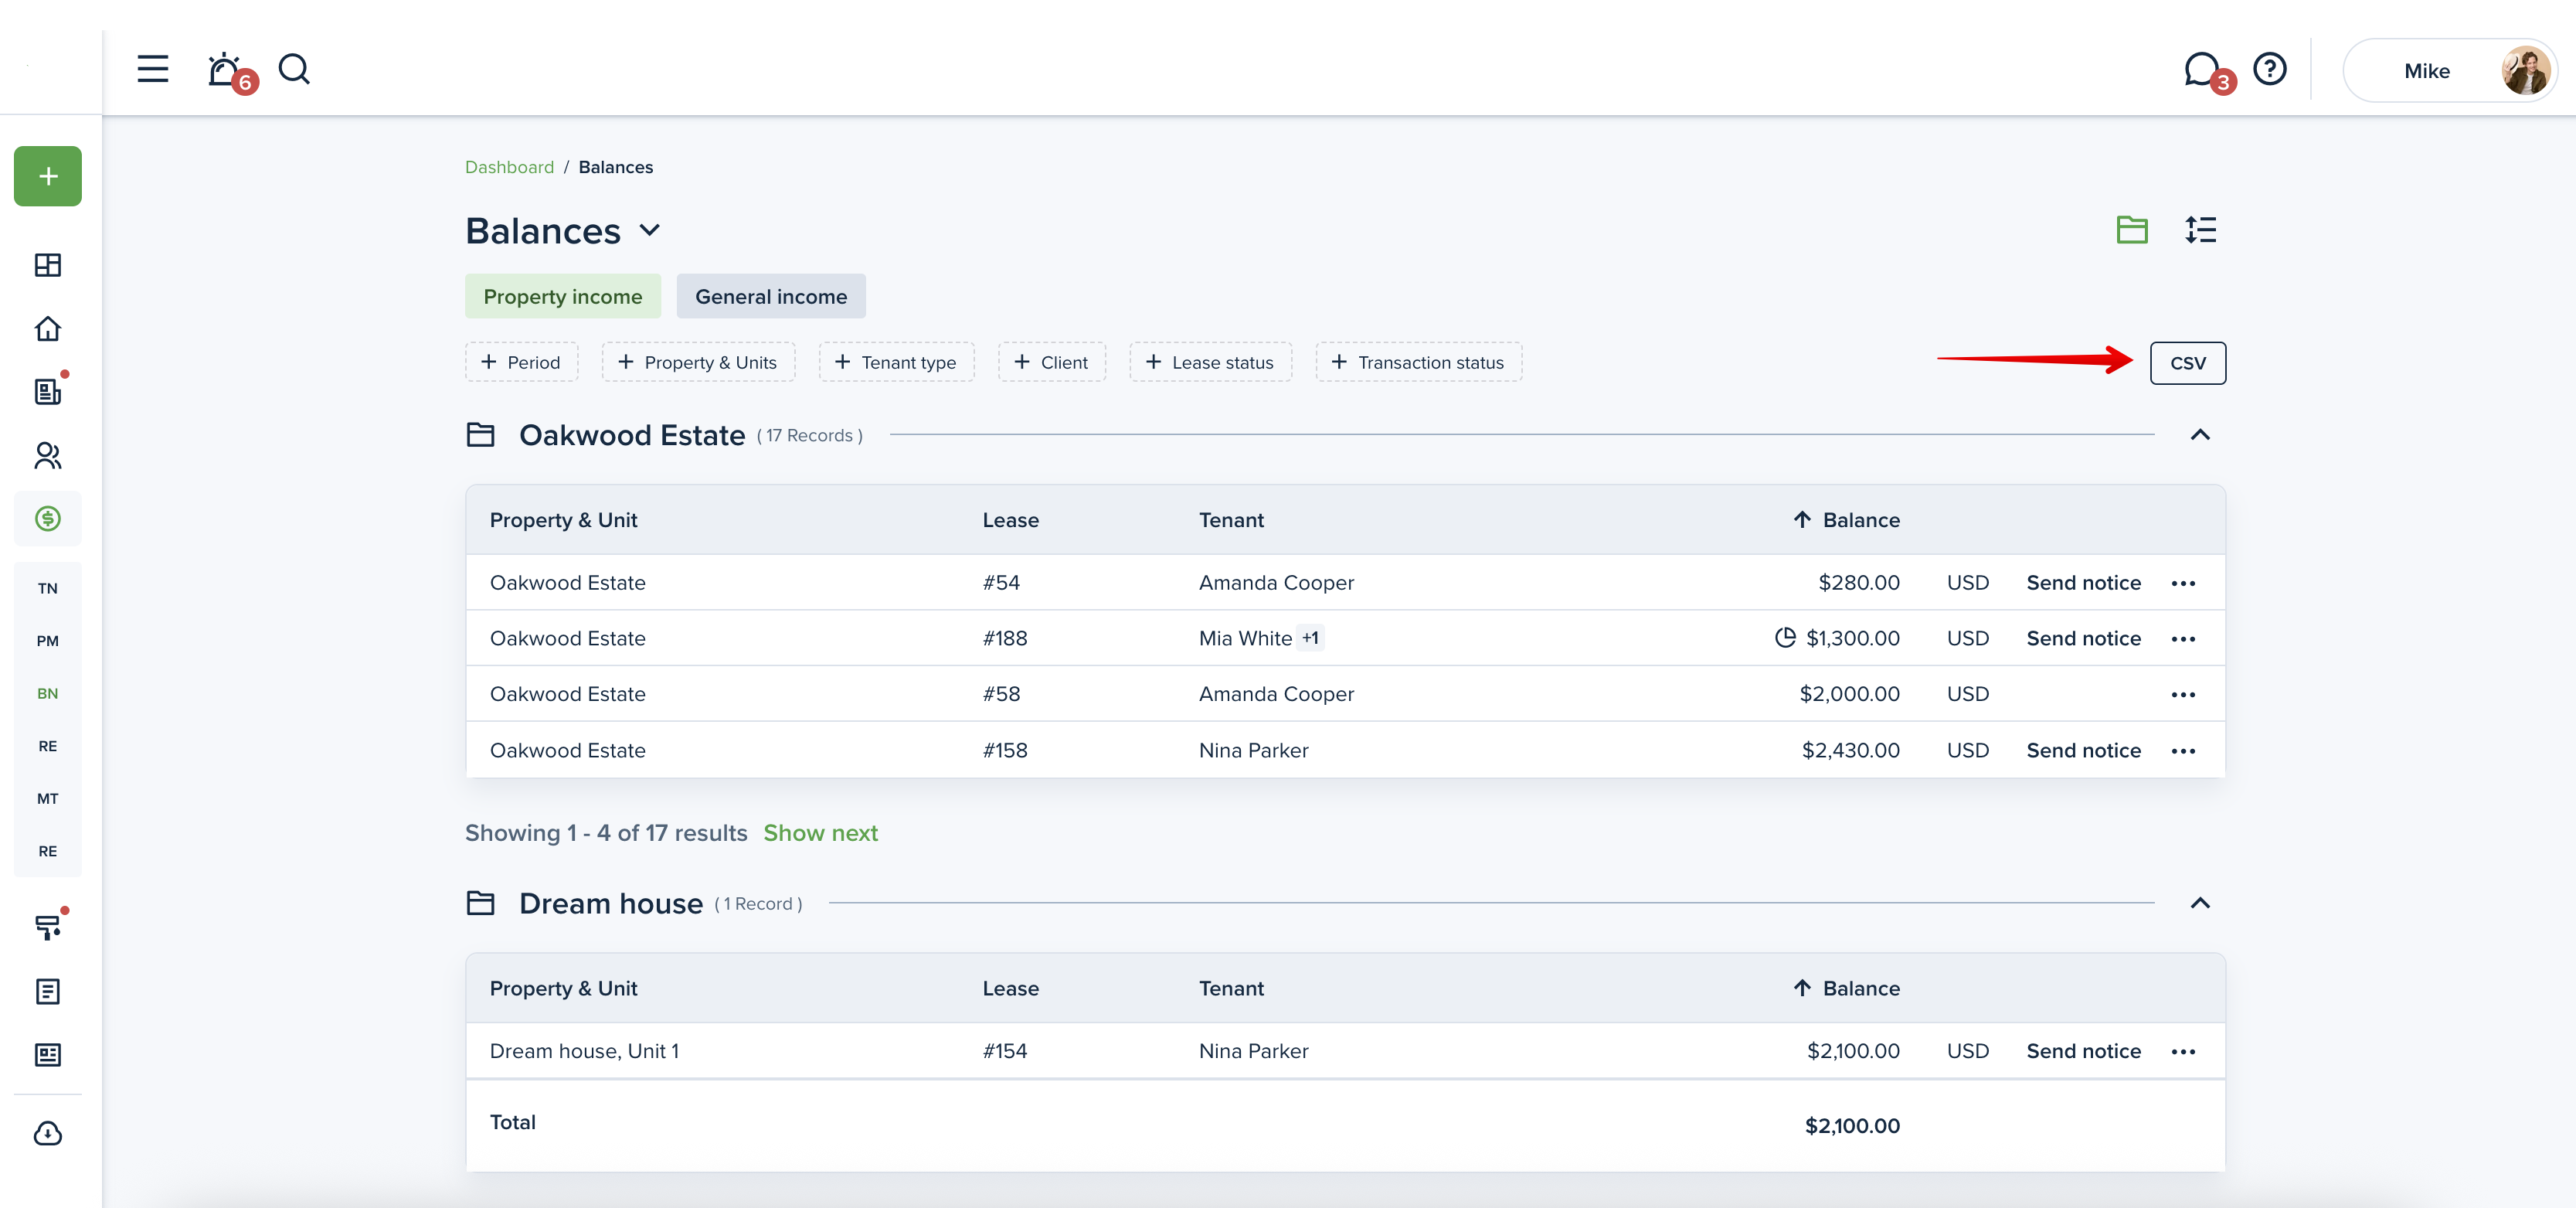Image resolution: width=2576 pixels, height=1208 pixels.
Task: Open the hamburger menu icon
Action: point(152,69)
